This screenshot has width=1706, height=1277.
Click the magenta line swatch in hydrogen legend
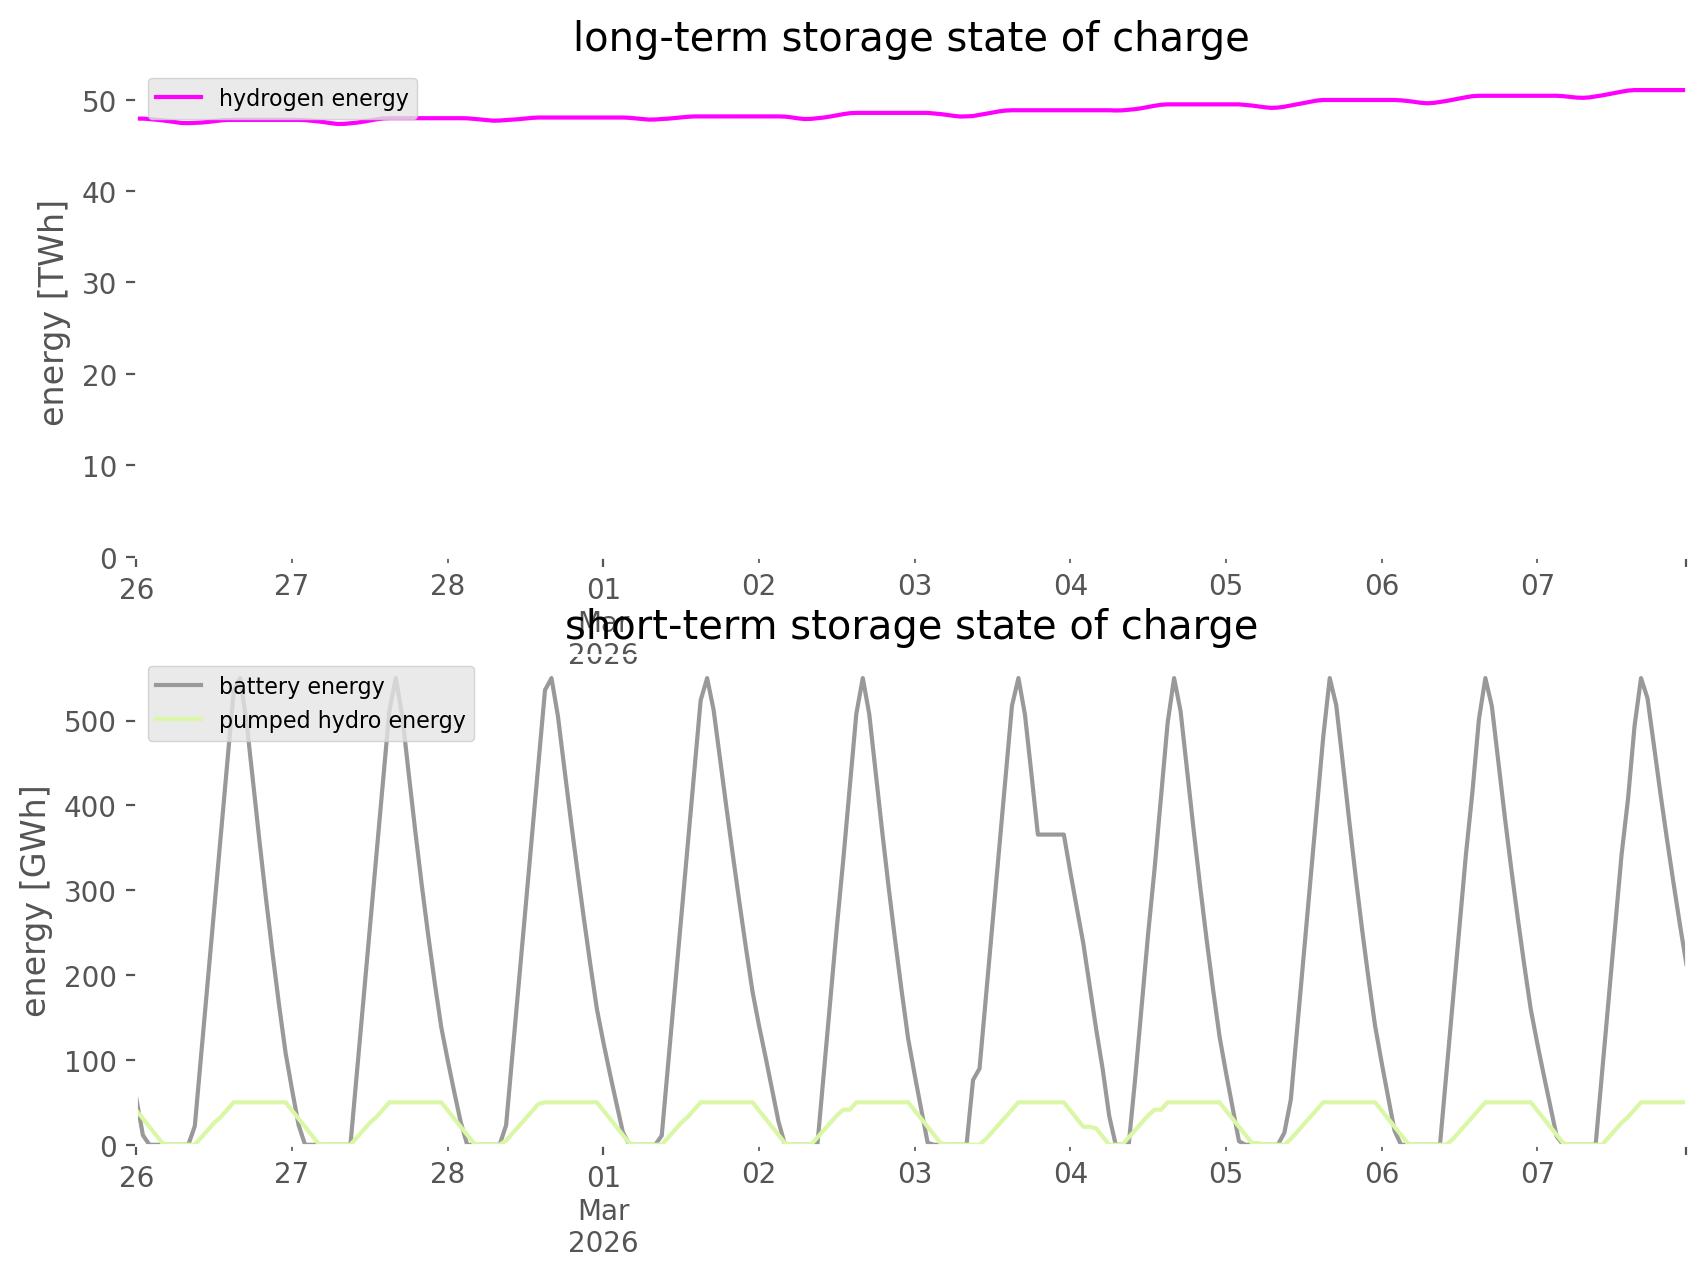click(179, 98)
